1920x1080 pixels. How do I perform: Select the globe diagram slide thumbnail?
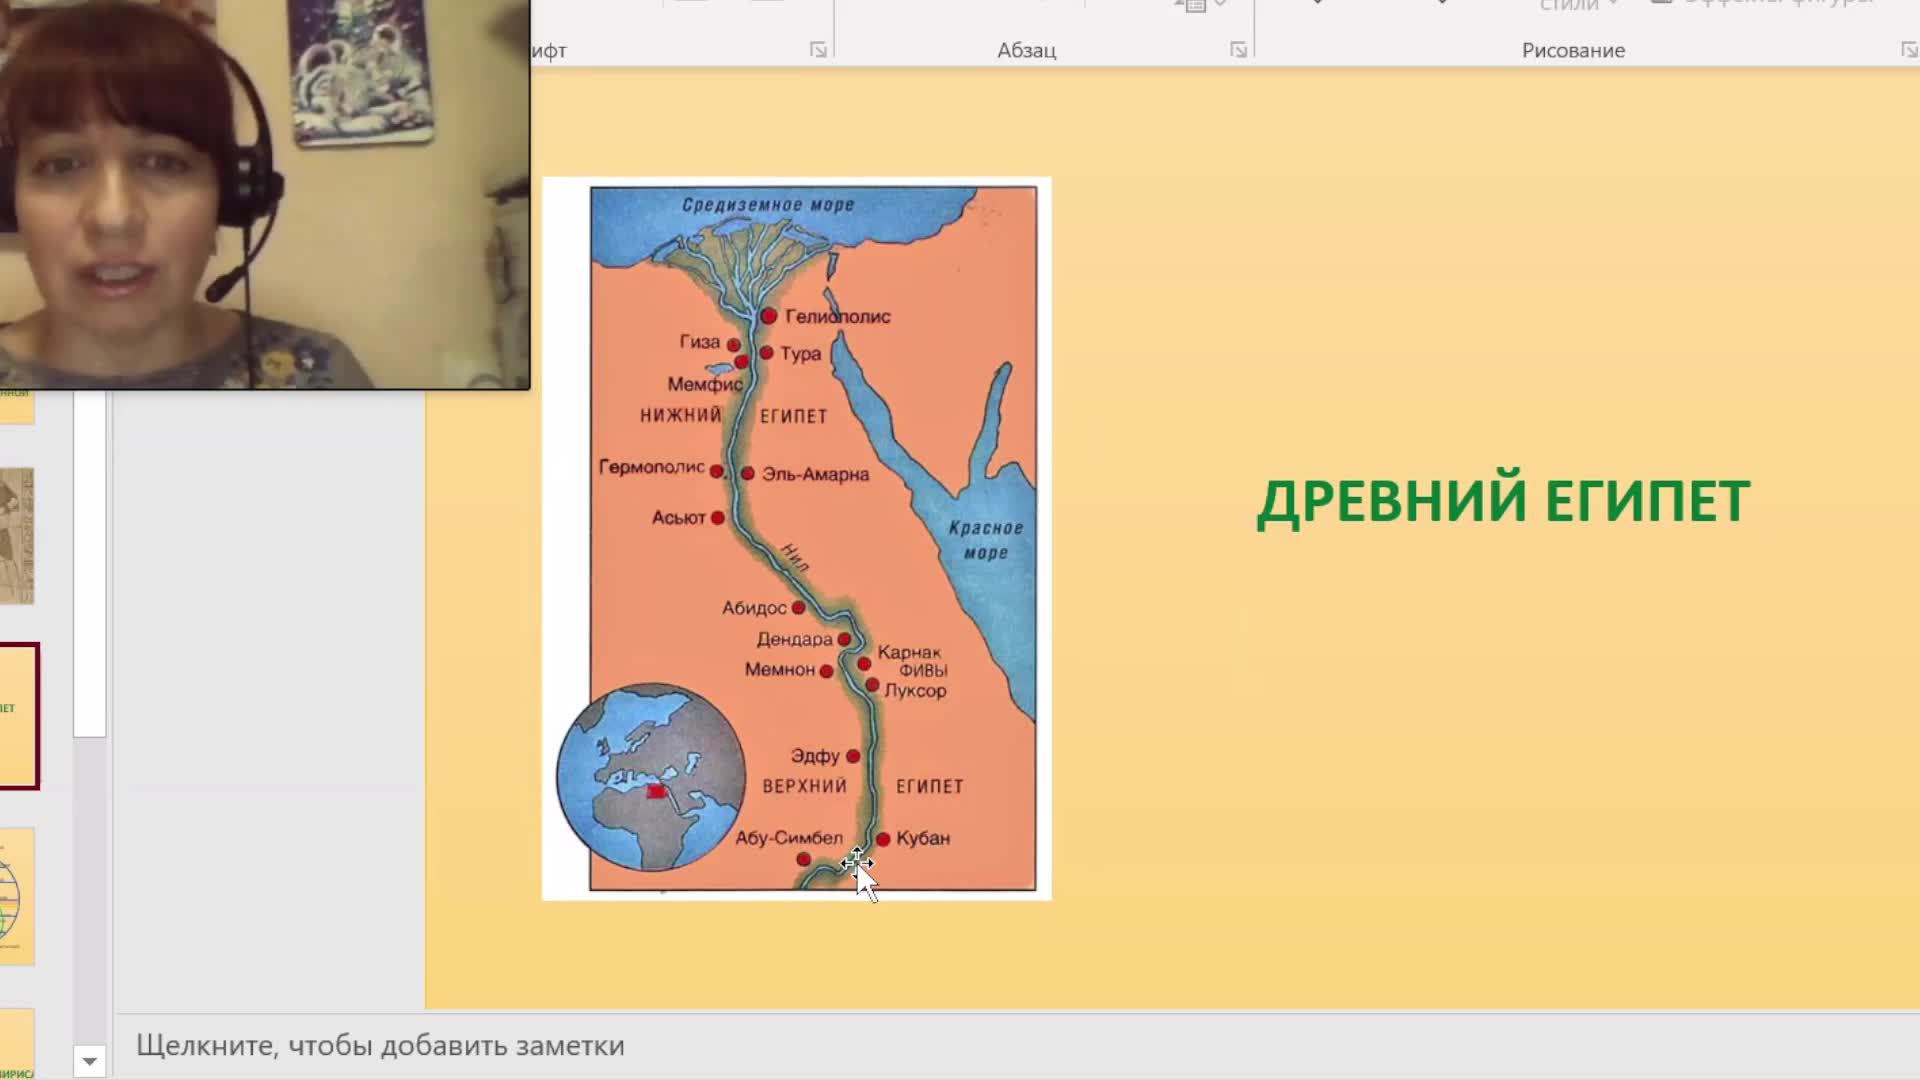click(x=17, y=896)
